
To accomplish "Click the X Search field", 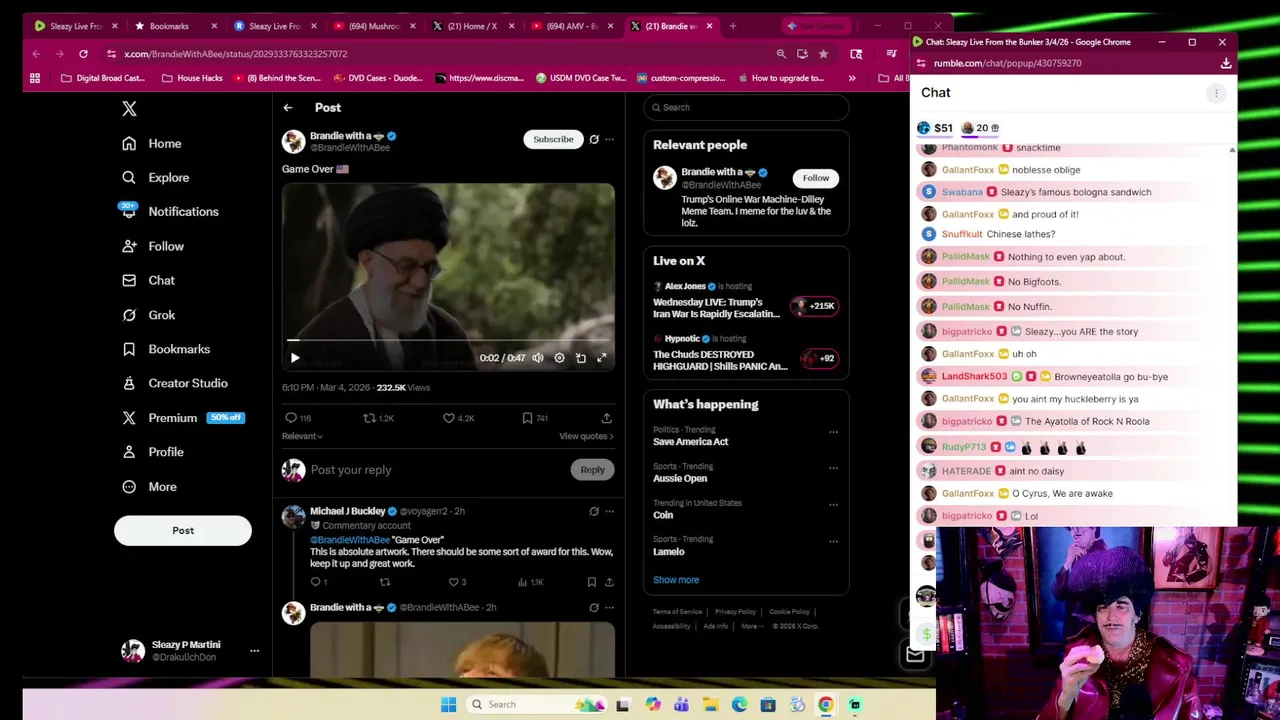I will click(x=746, y=107).
